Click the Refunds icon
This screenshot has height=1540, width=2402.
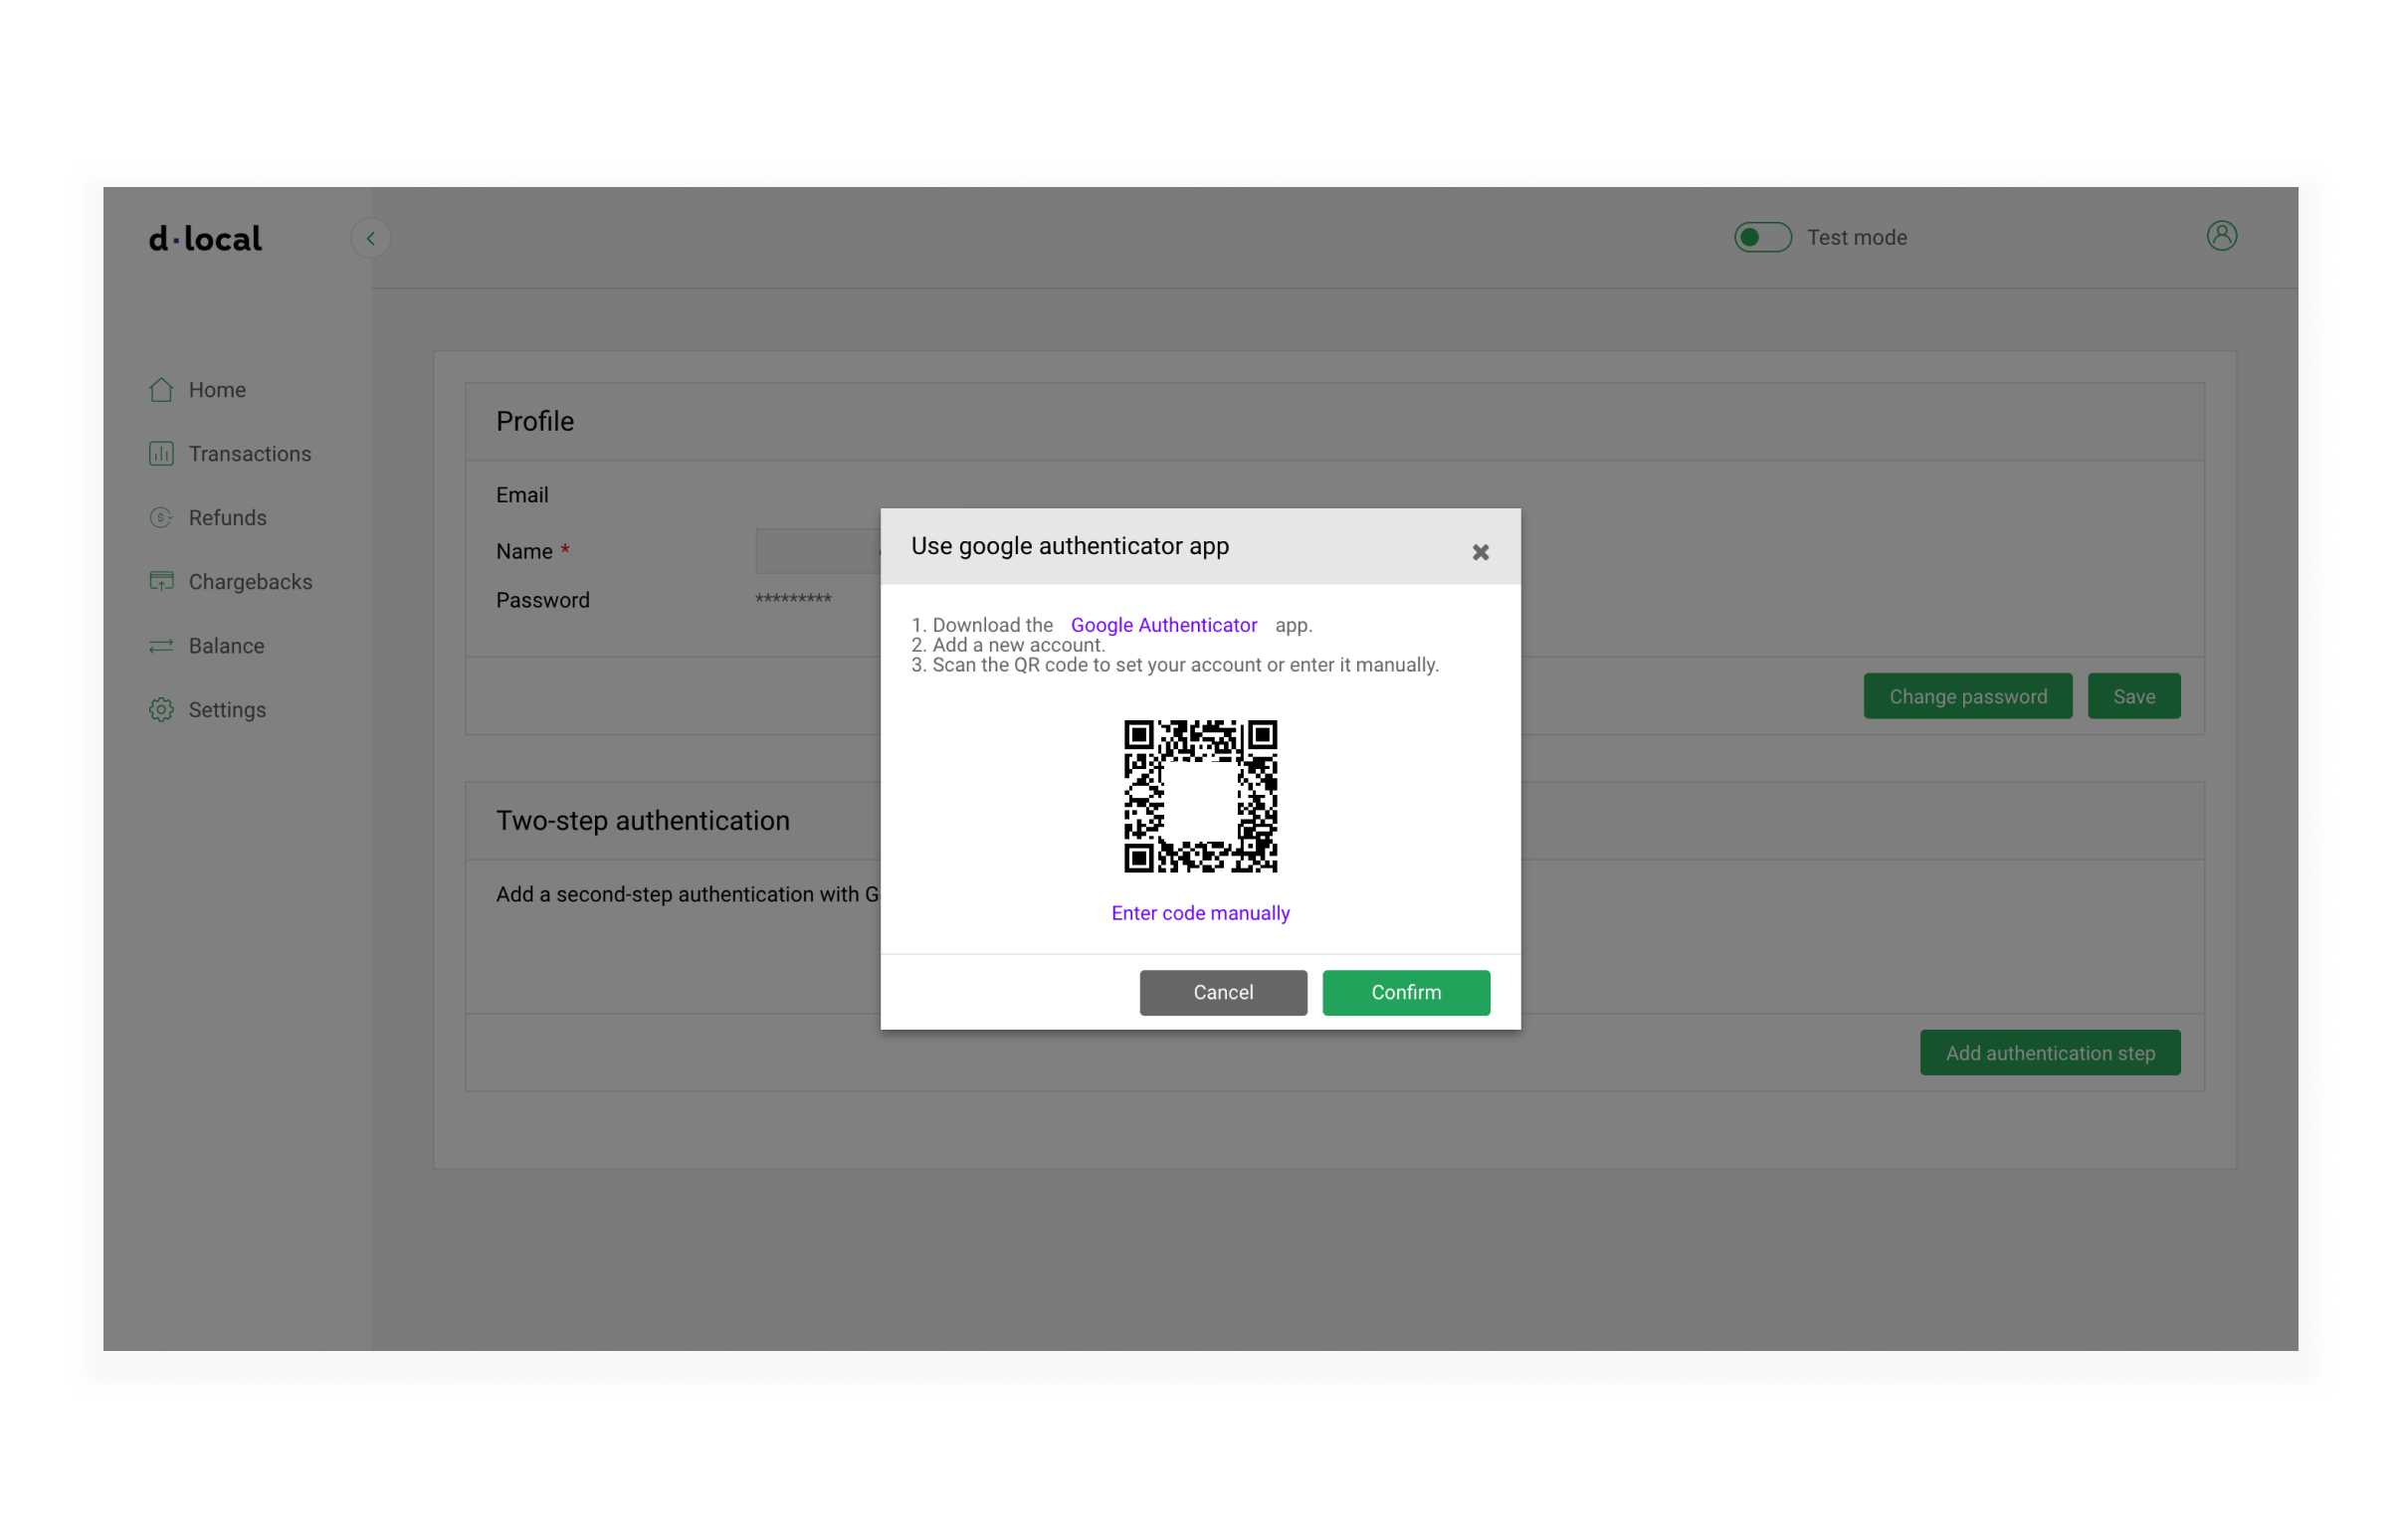(161, 518)
